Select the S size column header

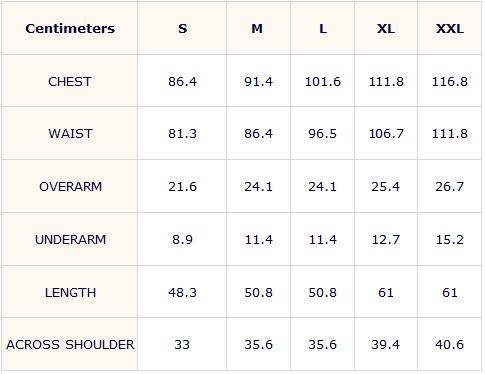tap(182, 29)
